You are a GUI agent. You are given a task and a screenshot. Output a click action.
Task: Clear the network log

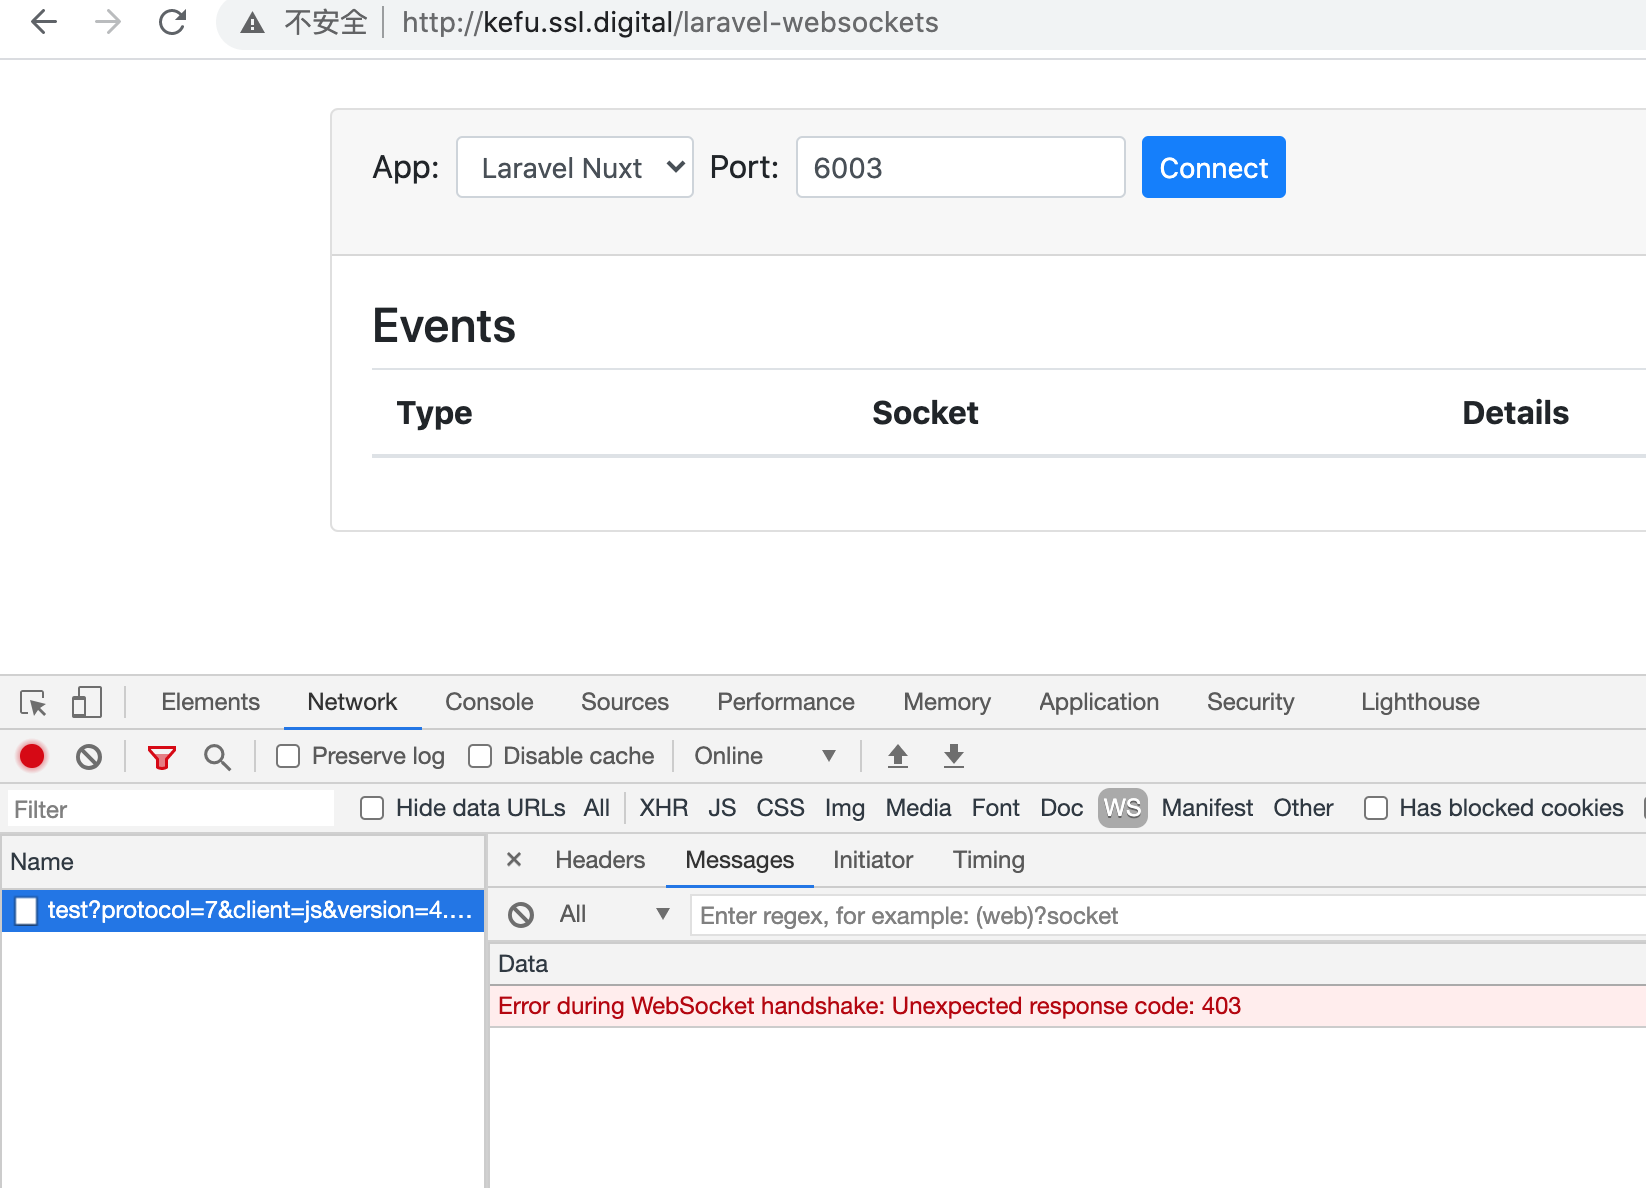click(89, 756)
